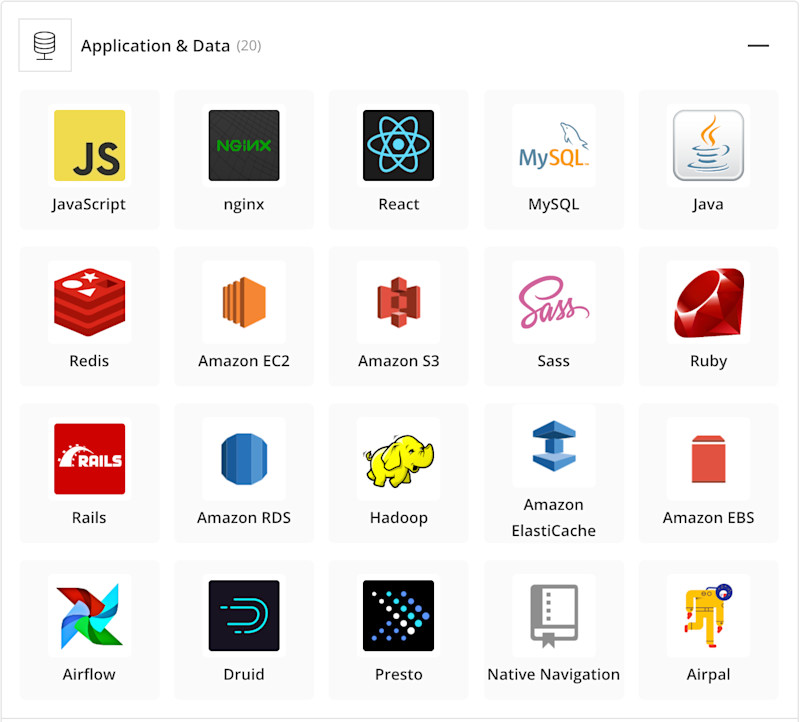Select the Presto text label
Image resolution: width=800 pixels, height=722 pixels.
[x=398, y=674]
